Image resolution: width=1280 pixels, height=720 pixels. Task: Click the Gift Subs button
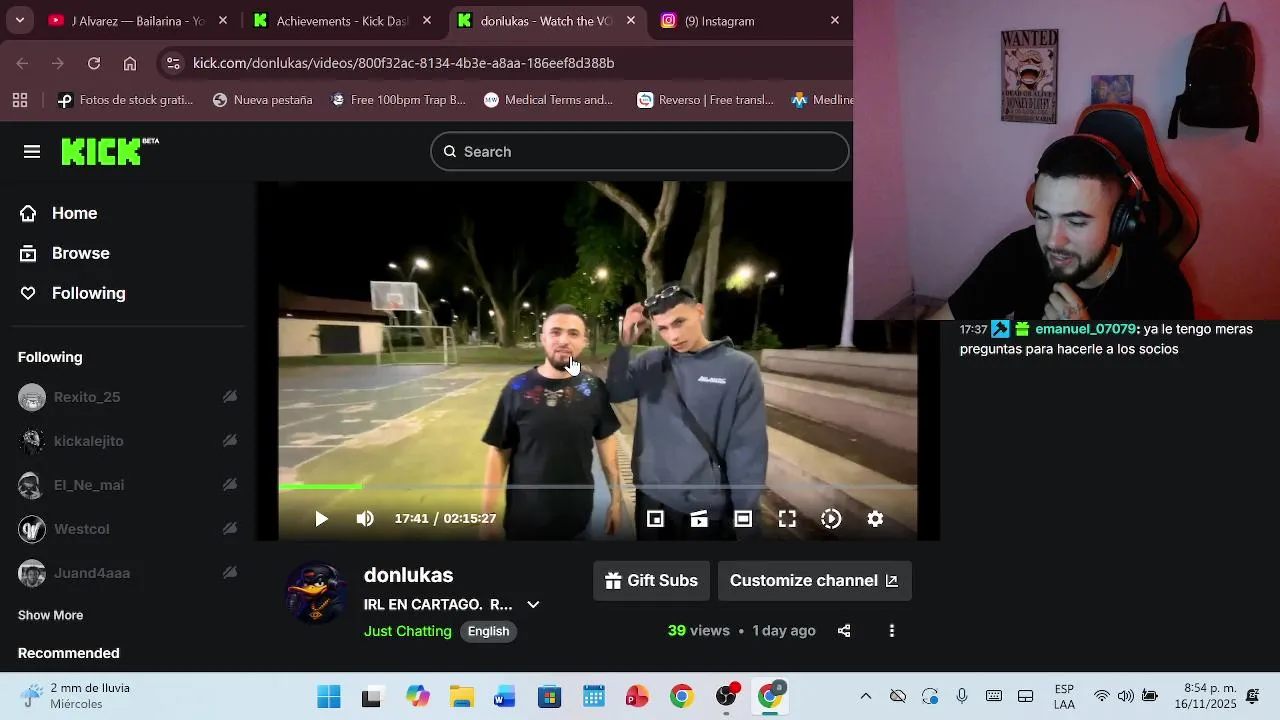(x=652, y=581)
